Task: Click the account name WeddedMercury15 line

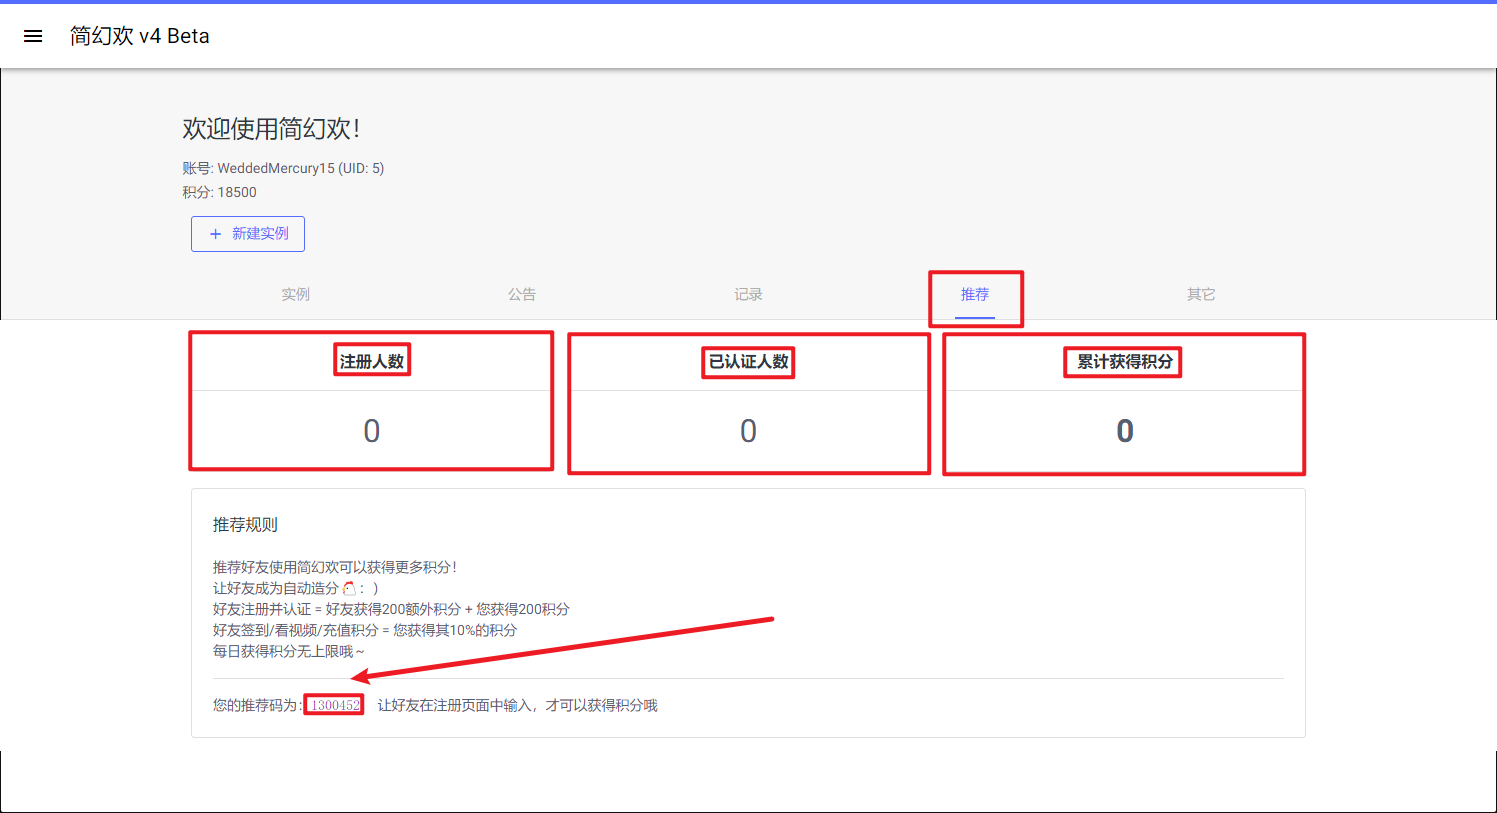Action: click(283, 168)
